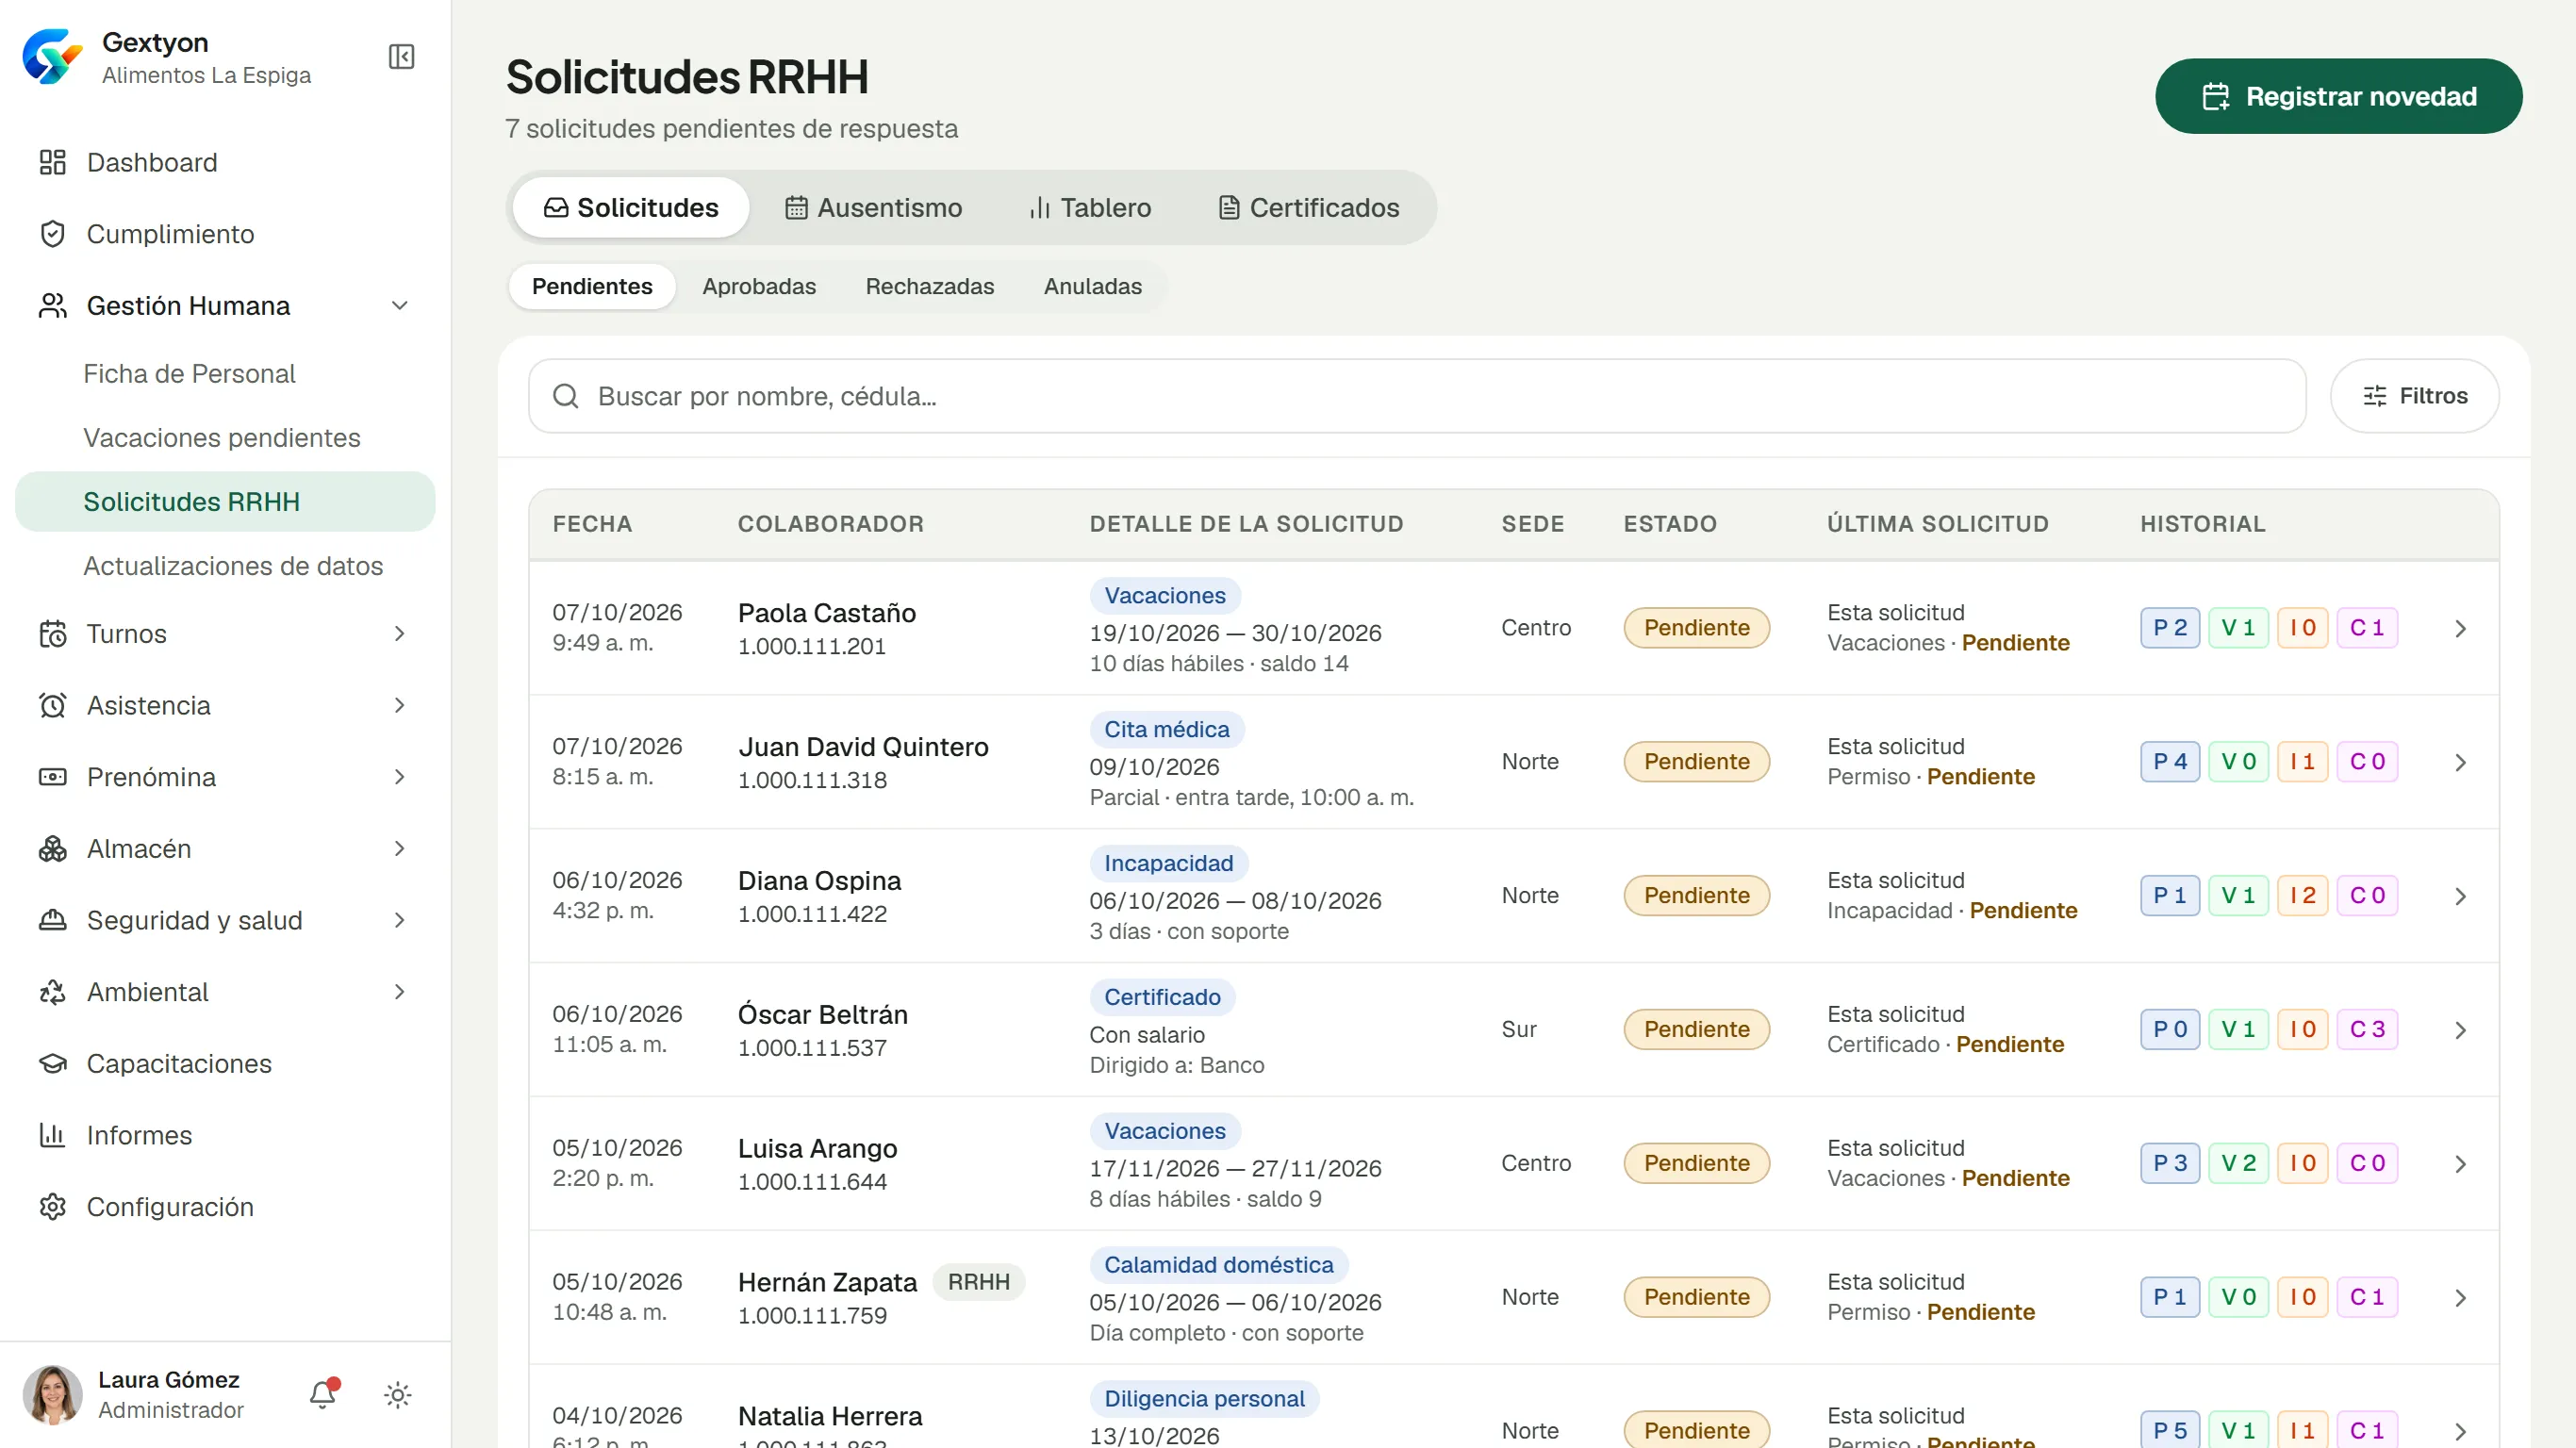Click the search magnifier icon

point(566,396)
